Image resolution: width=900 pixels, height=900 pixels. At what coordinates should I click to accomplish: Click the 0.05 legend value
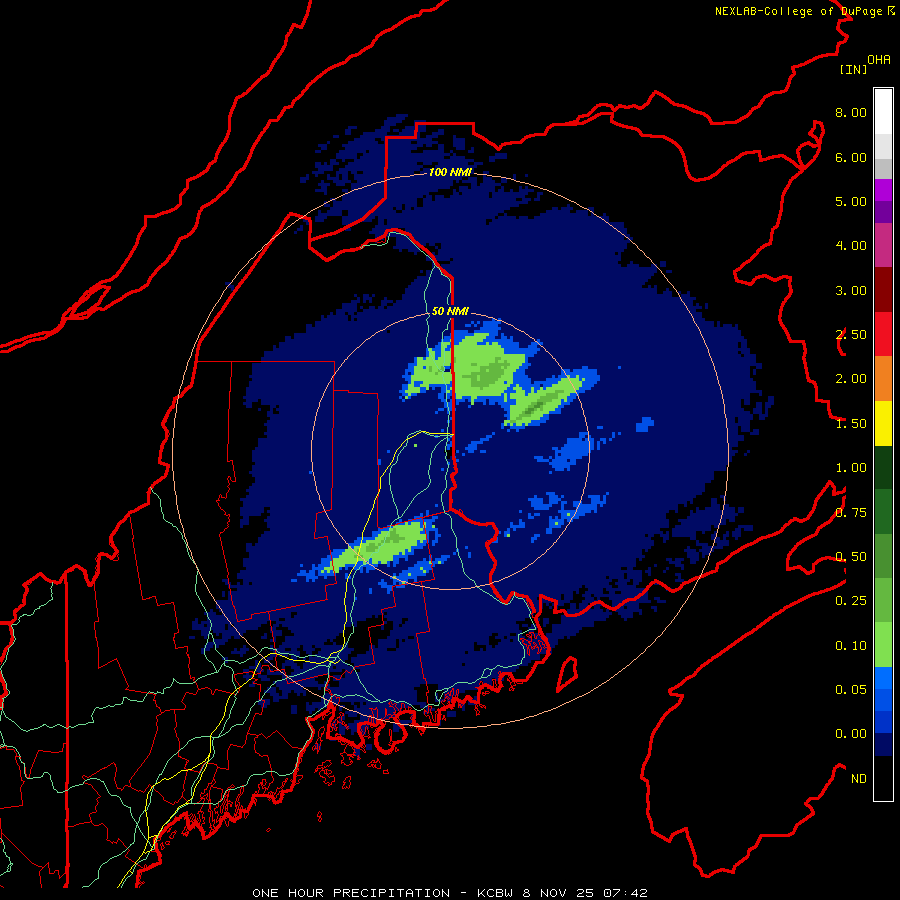851,690
